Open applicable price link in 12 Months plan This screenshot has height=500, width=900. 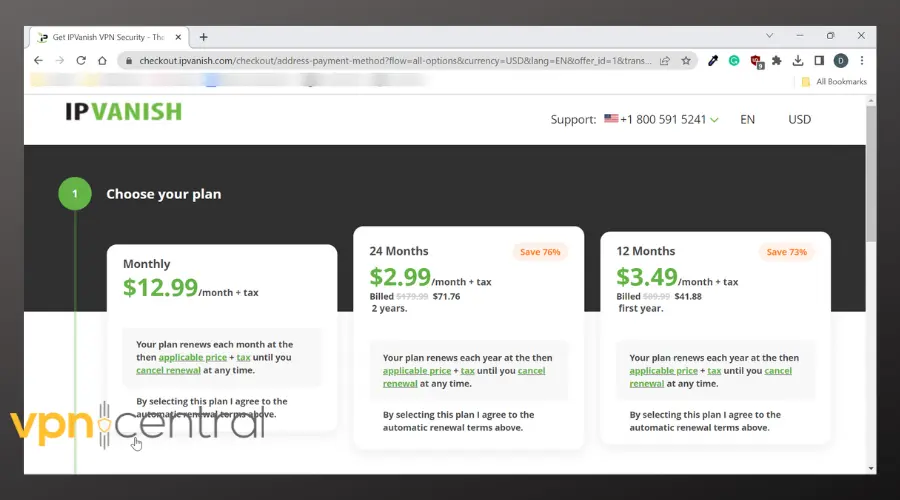[664, 371]
